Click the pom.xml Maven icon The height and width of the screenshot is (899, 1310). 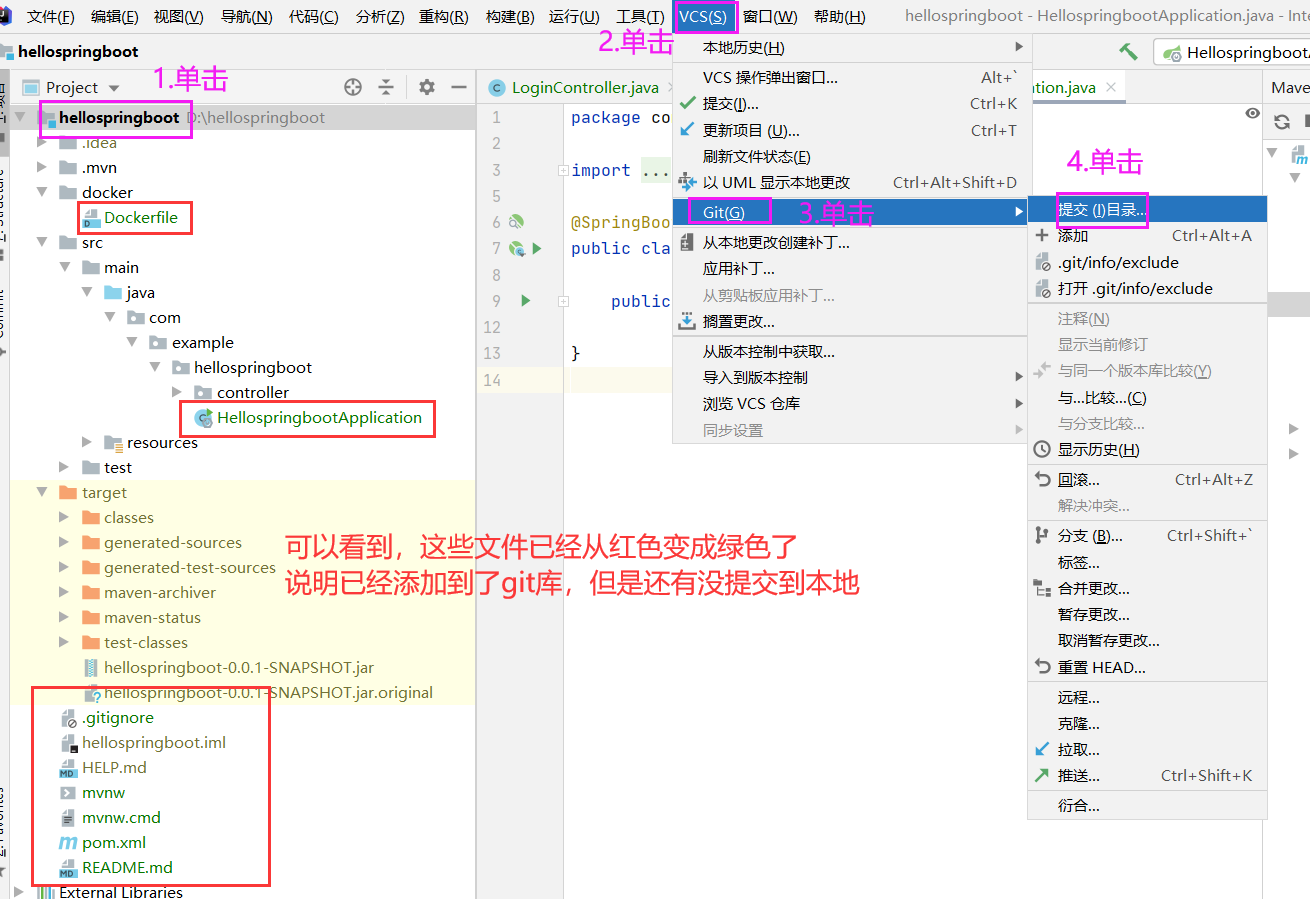(68, 842)
